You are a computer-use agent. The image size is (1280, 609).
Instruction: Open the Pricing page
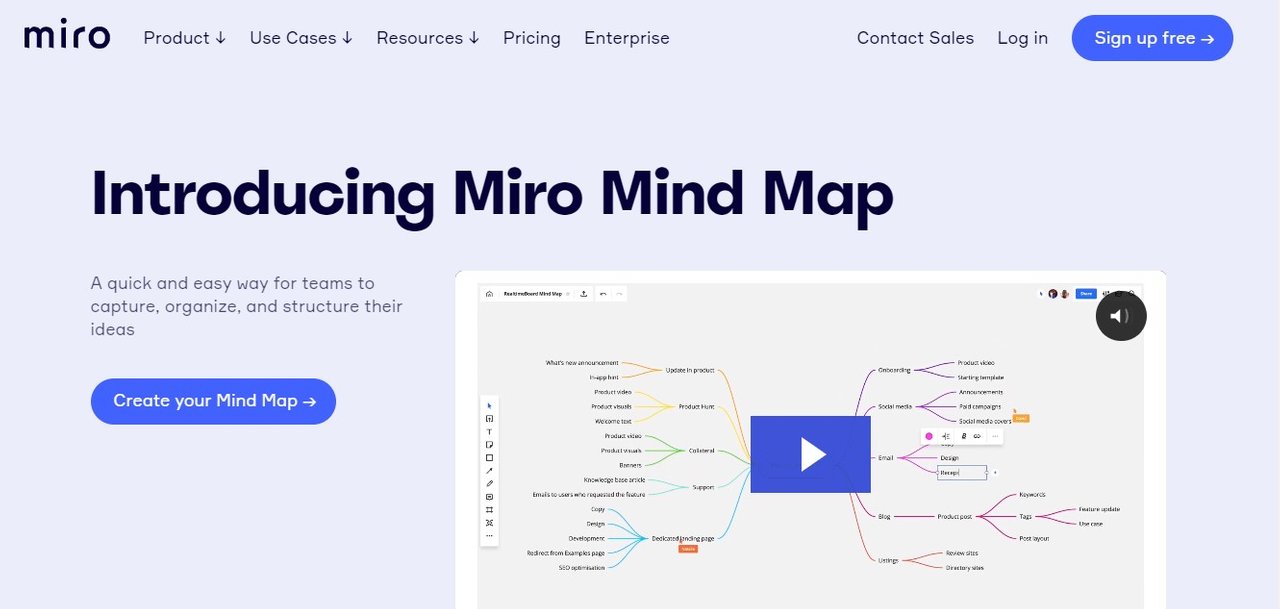pyautogui.click(x=532, y=38)
